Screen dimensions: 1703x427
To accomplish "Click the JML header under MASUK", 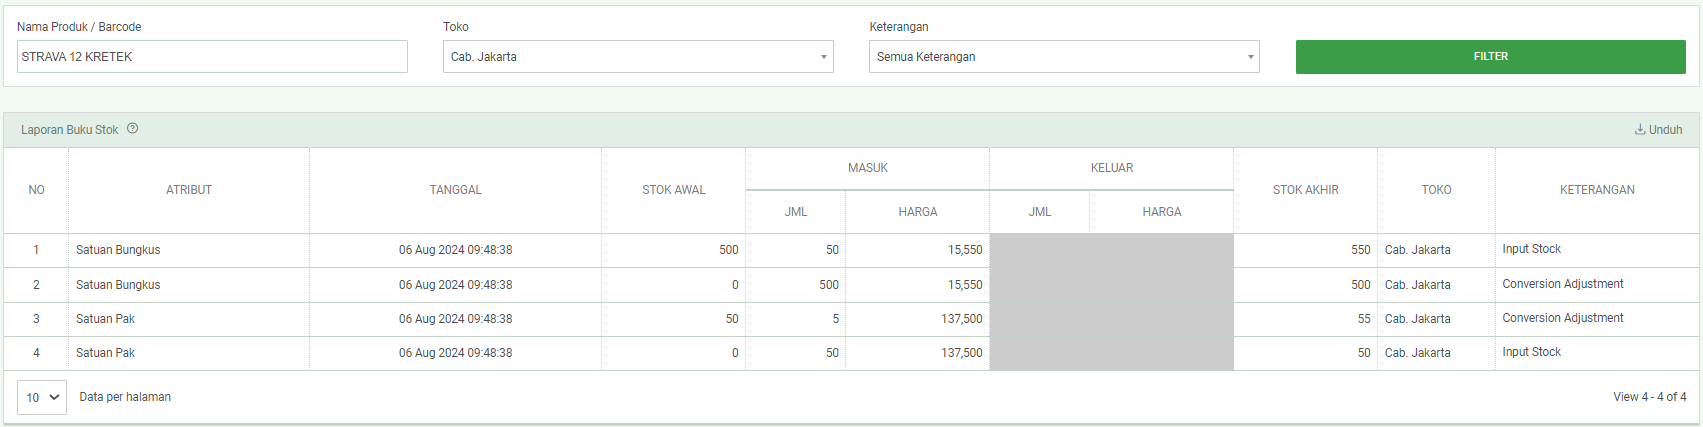I will 795,212.
